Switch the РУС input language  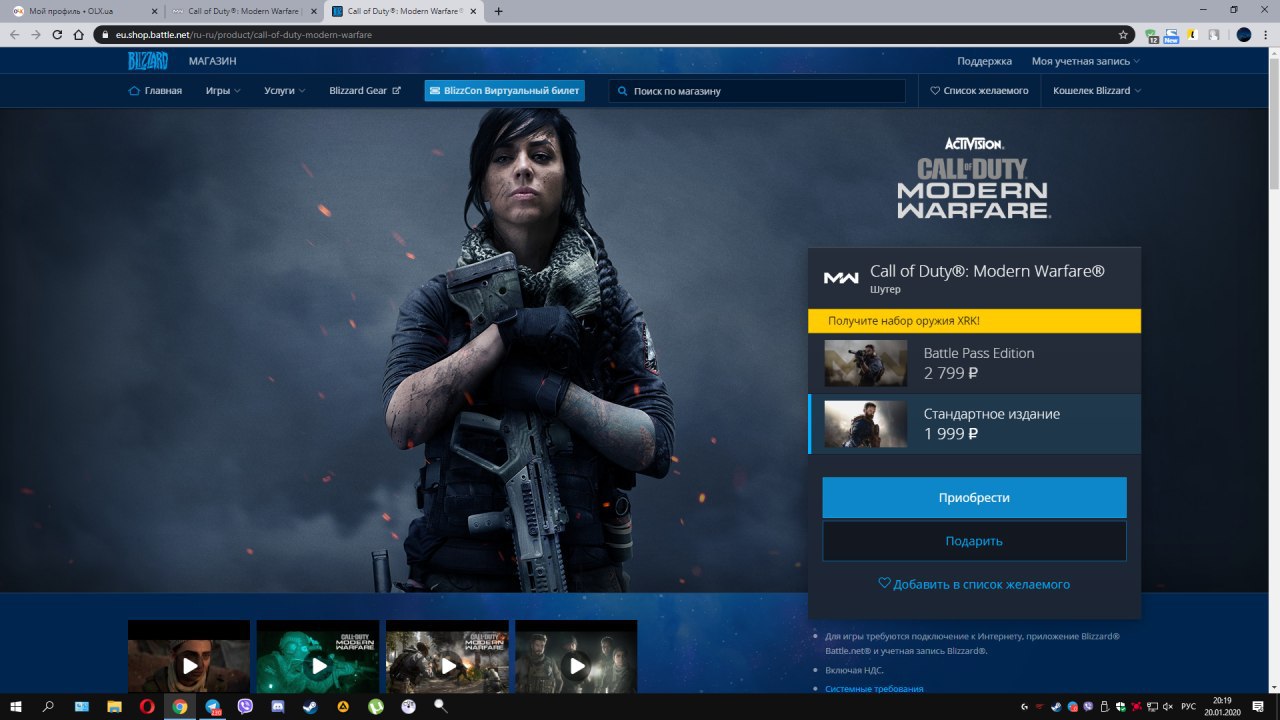point(1189,706)
